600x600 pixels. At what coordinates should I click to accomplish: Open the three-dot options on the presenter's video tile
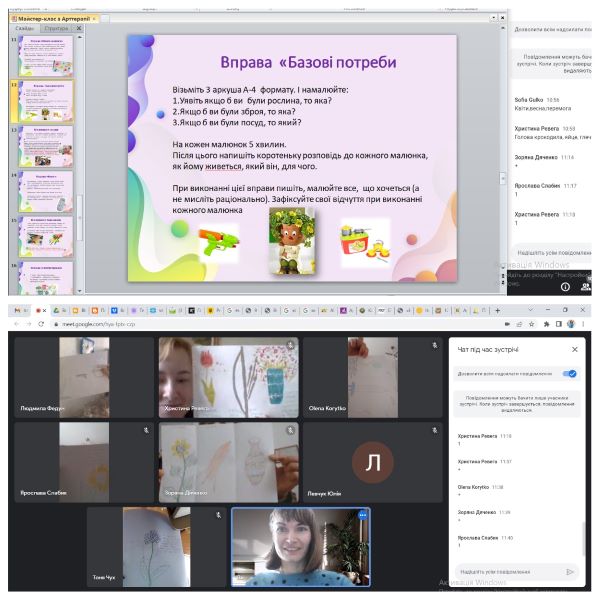click(362, 515)
